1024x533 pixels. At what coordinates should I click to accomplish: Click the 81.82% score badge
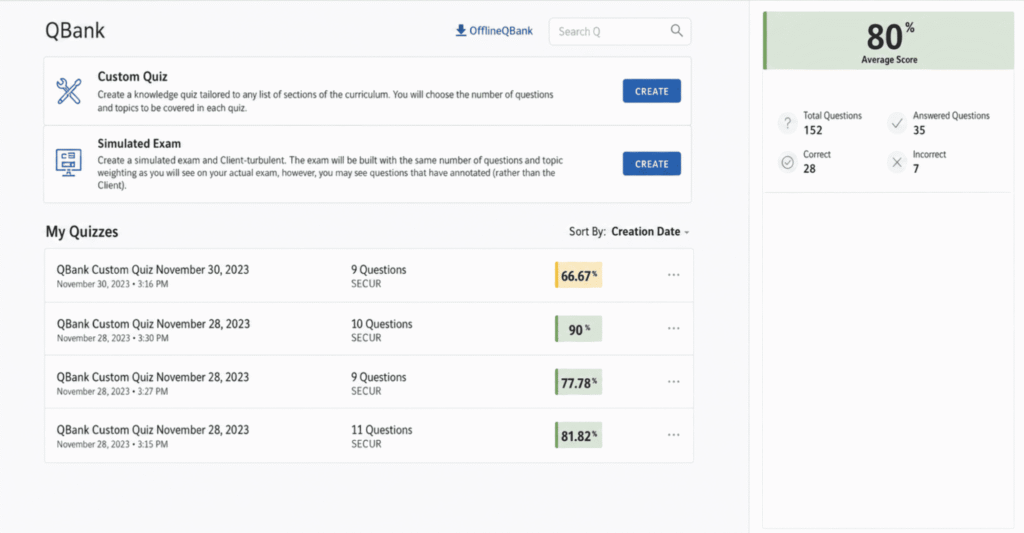tap(579, 435)
